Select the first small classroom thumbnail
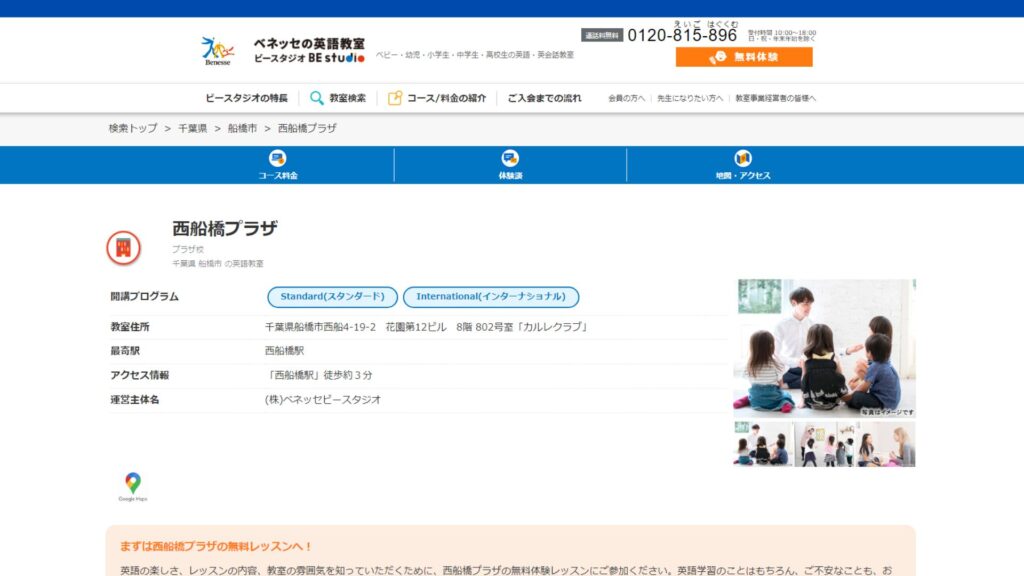The height and width of the screenshot is (576, 1024). point(763,444)
